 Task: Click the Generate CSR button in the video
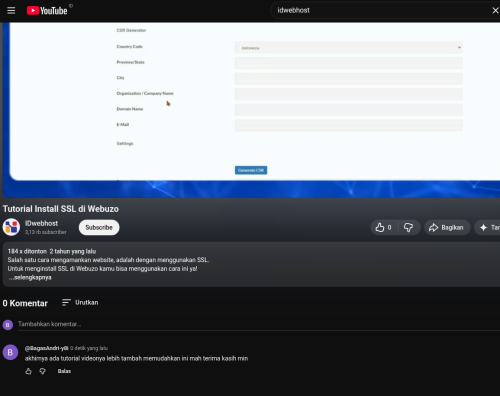(x=251, y=170)
